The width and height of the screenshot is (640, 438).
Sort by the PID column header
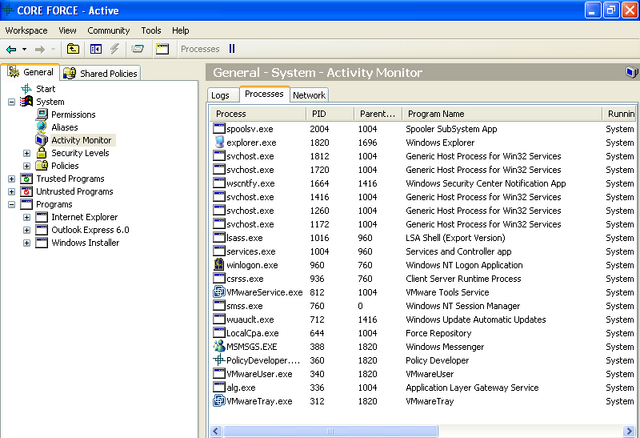pos(330,114)
